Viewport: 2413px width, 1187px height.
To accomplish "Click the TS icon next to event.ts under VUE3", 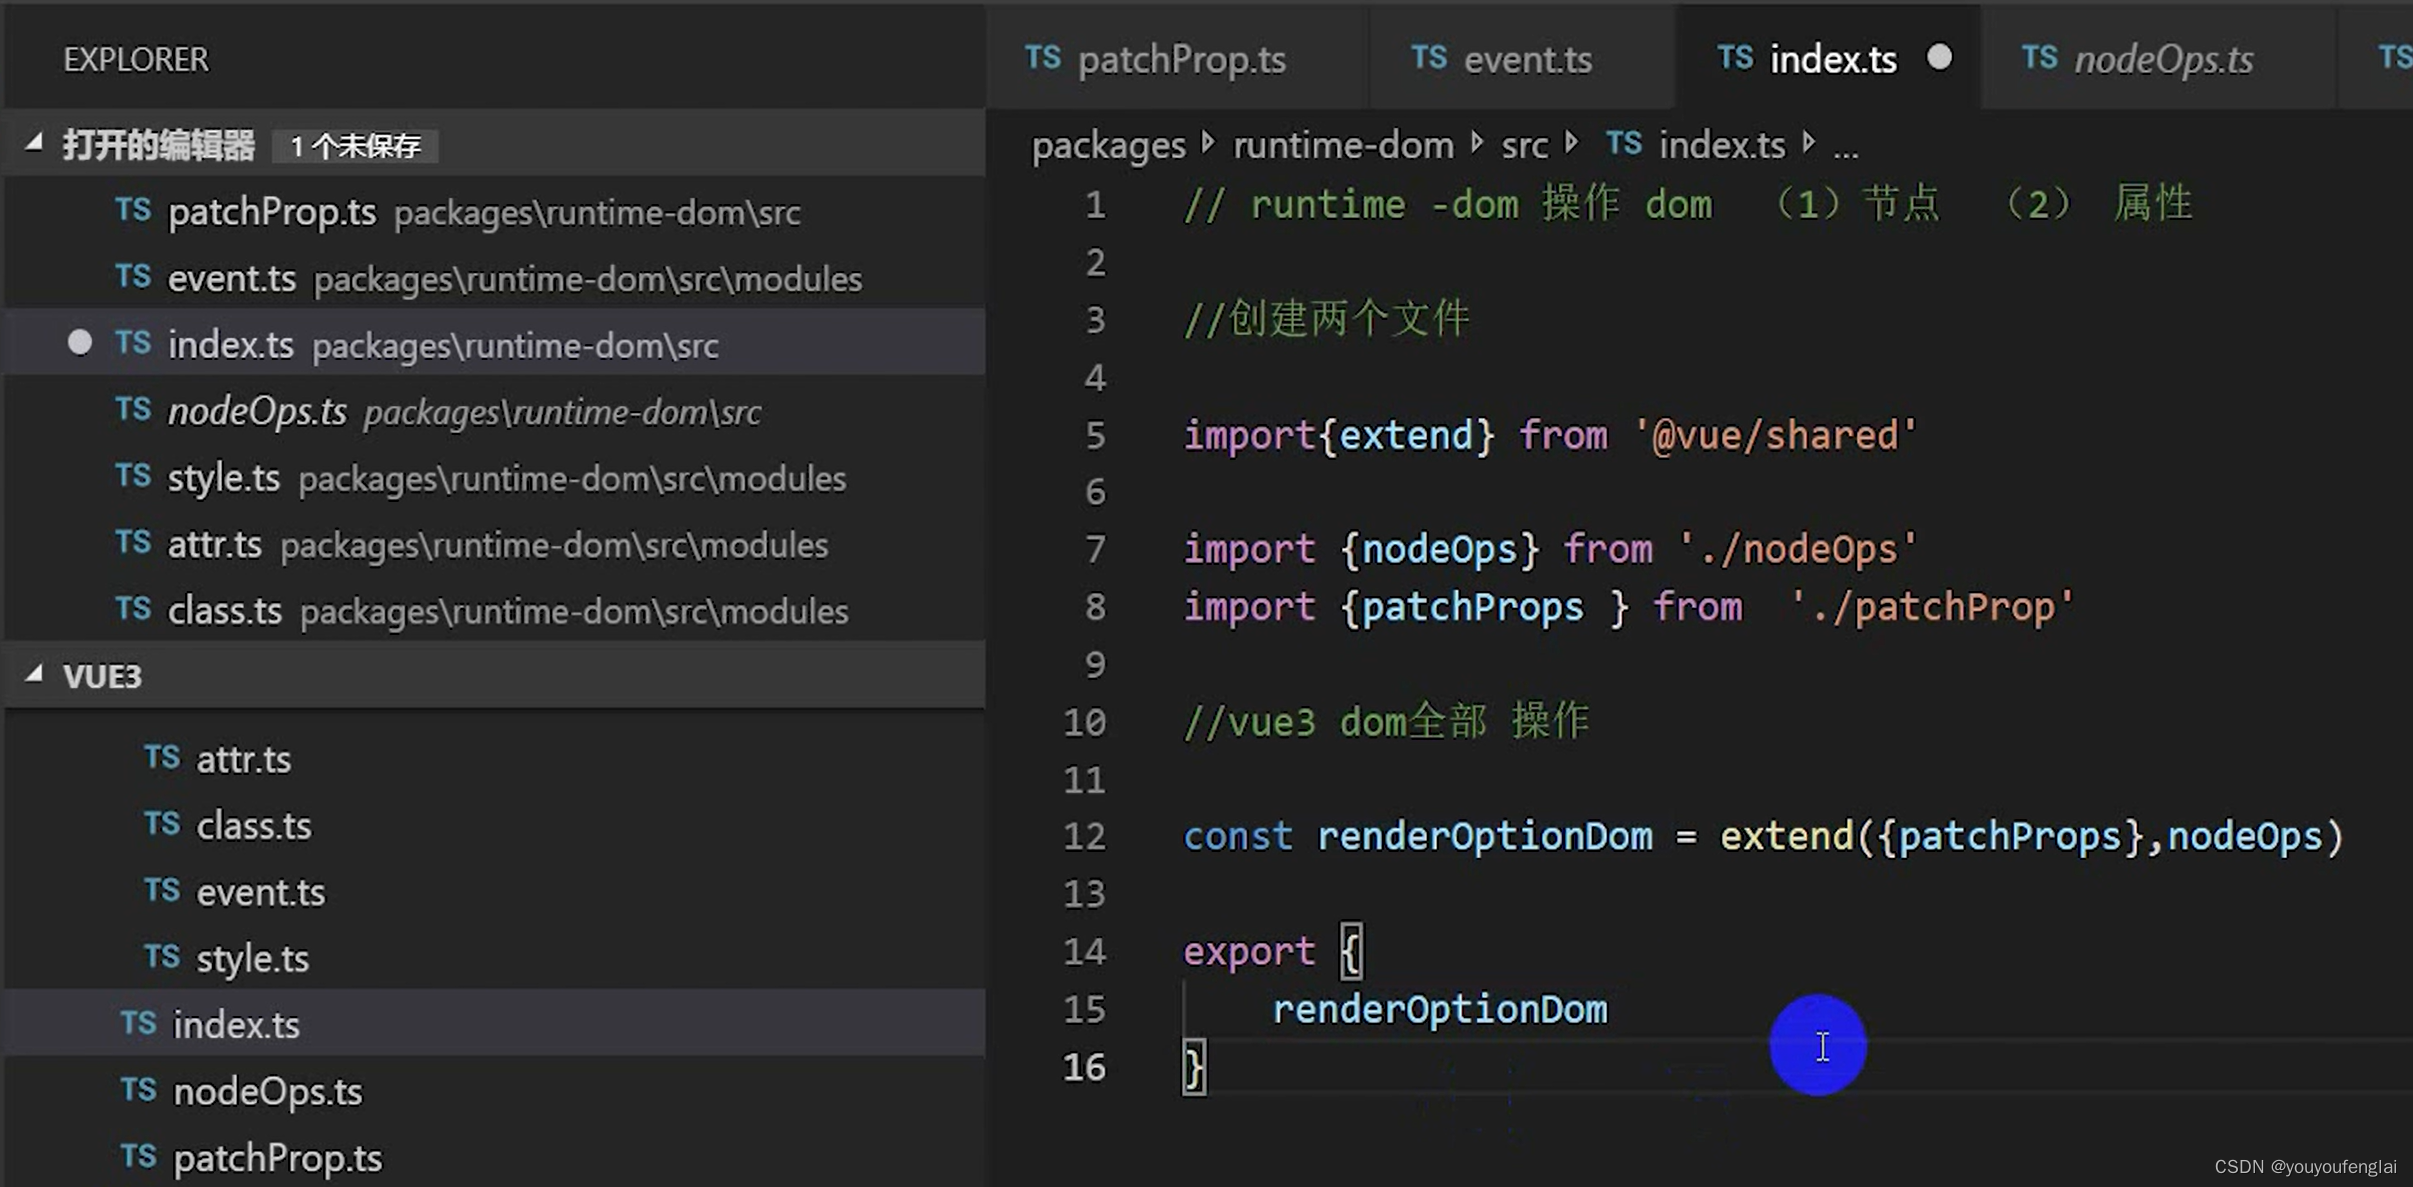I will (161, 890).
